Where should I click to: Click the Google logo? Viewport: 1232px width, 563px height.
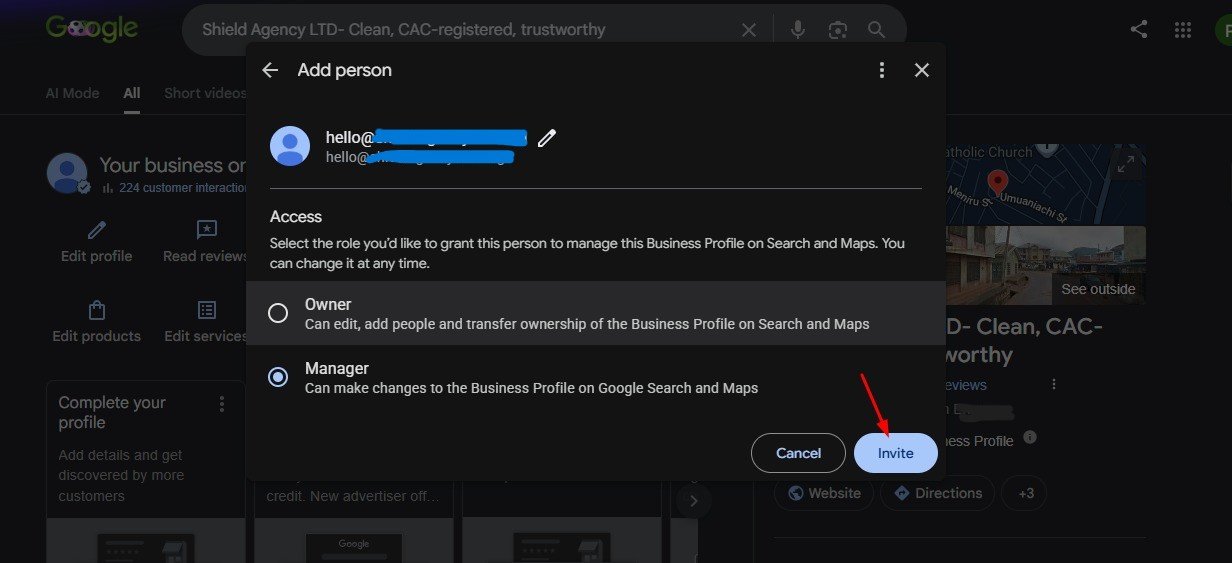(x=92, y=29)
